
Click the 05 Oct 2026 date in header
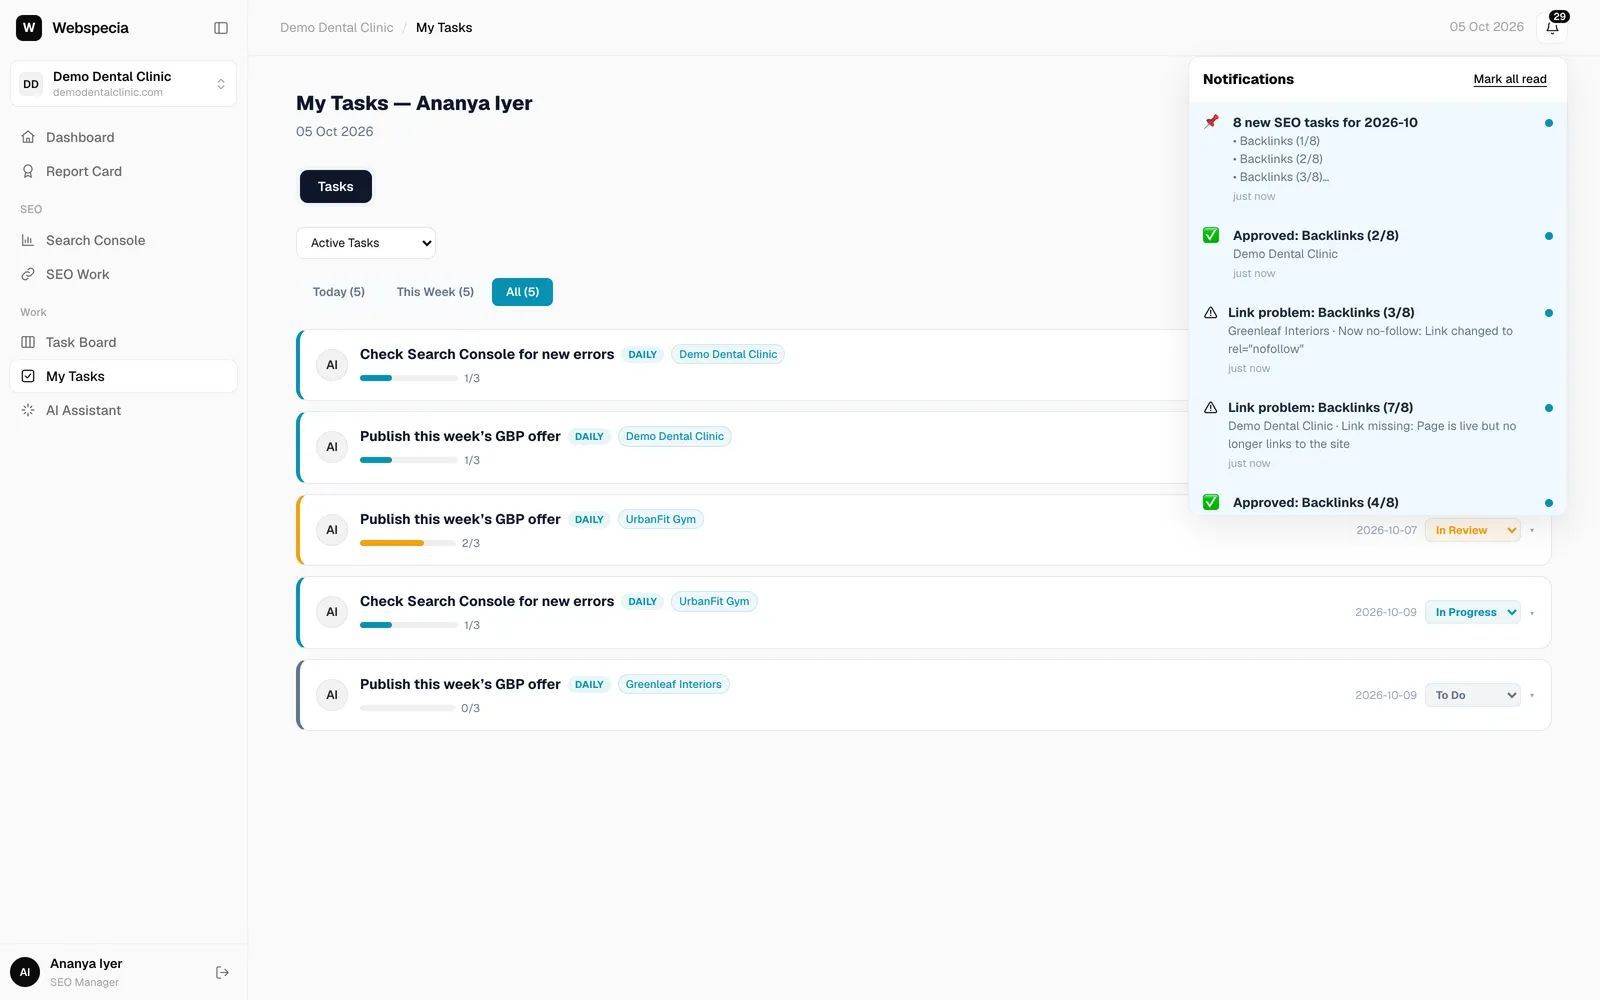[1487, 27]
